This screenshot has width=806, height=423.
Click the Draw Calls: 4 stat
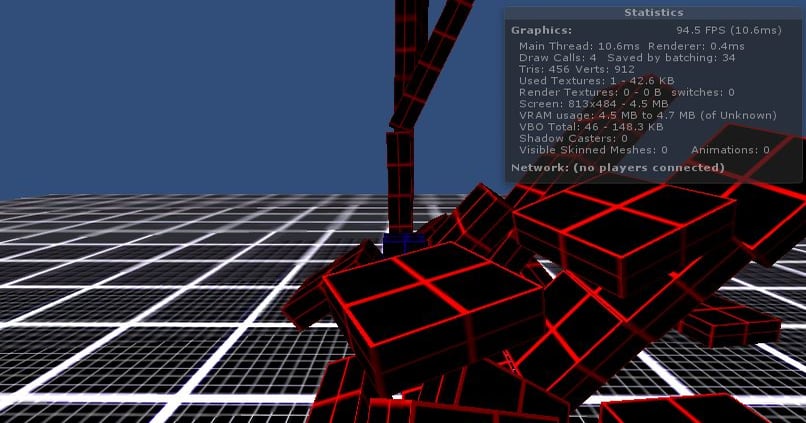(x=558, y=58)
